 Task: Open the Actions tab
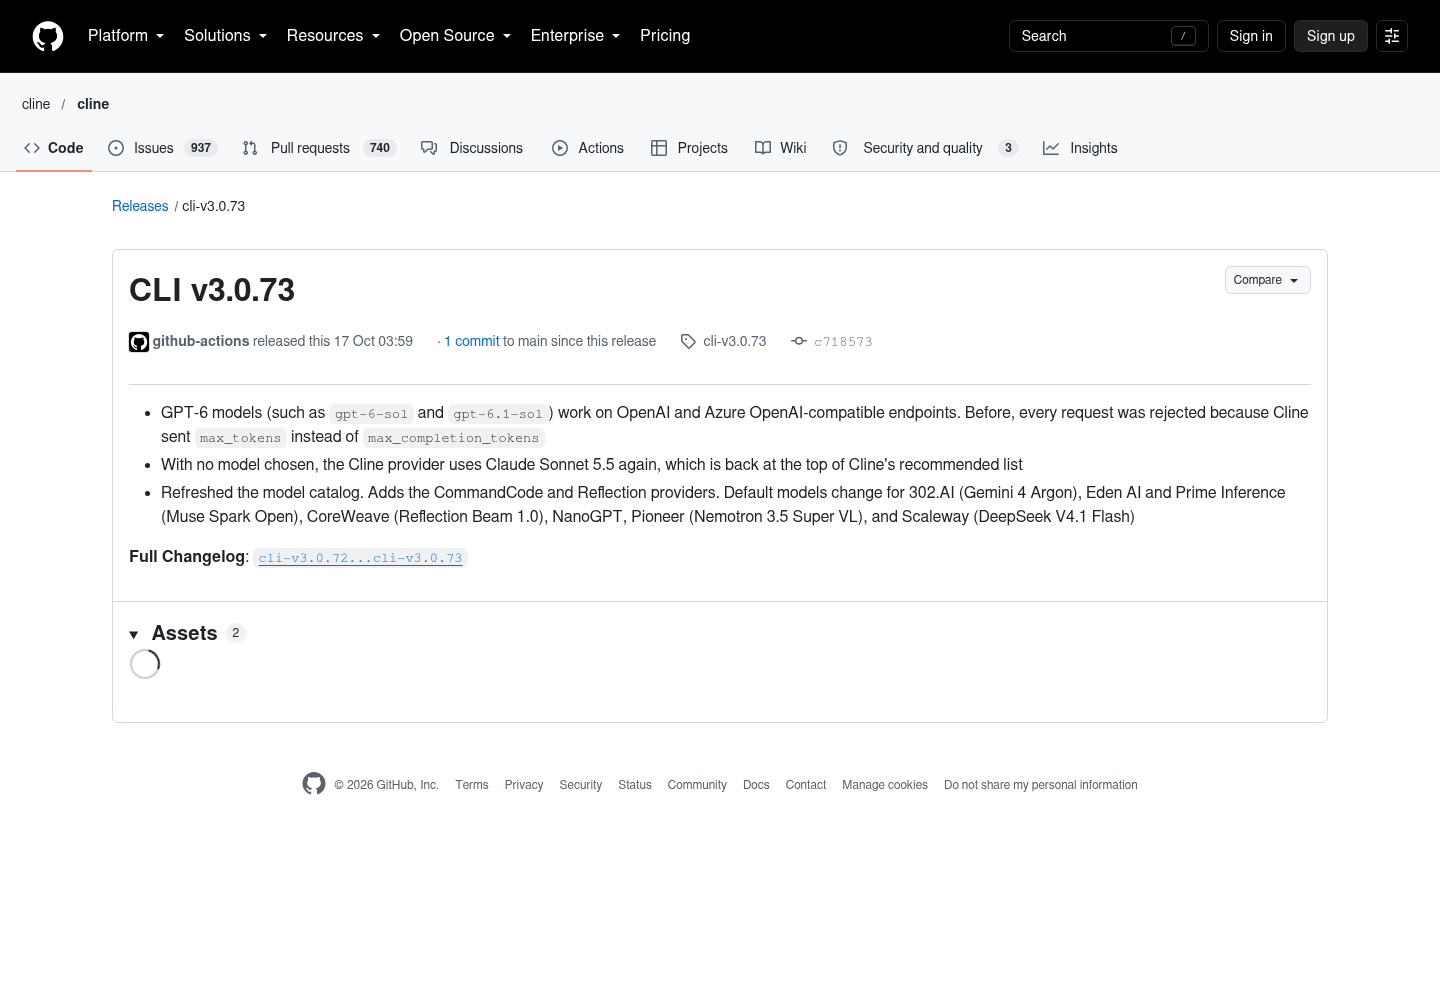[x=588, y=148]
